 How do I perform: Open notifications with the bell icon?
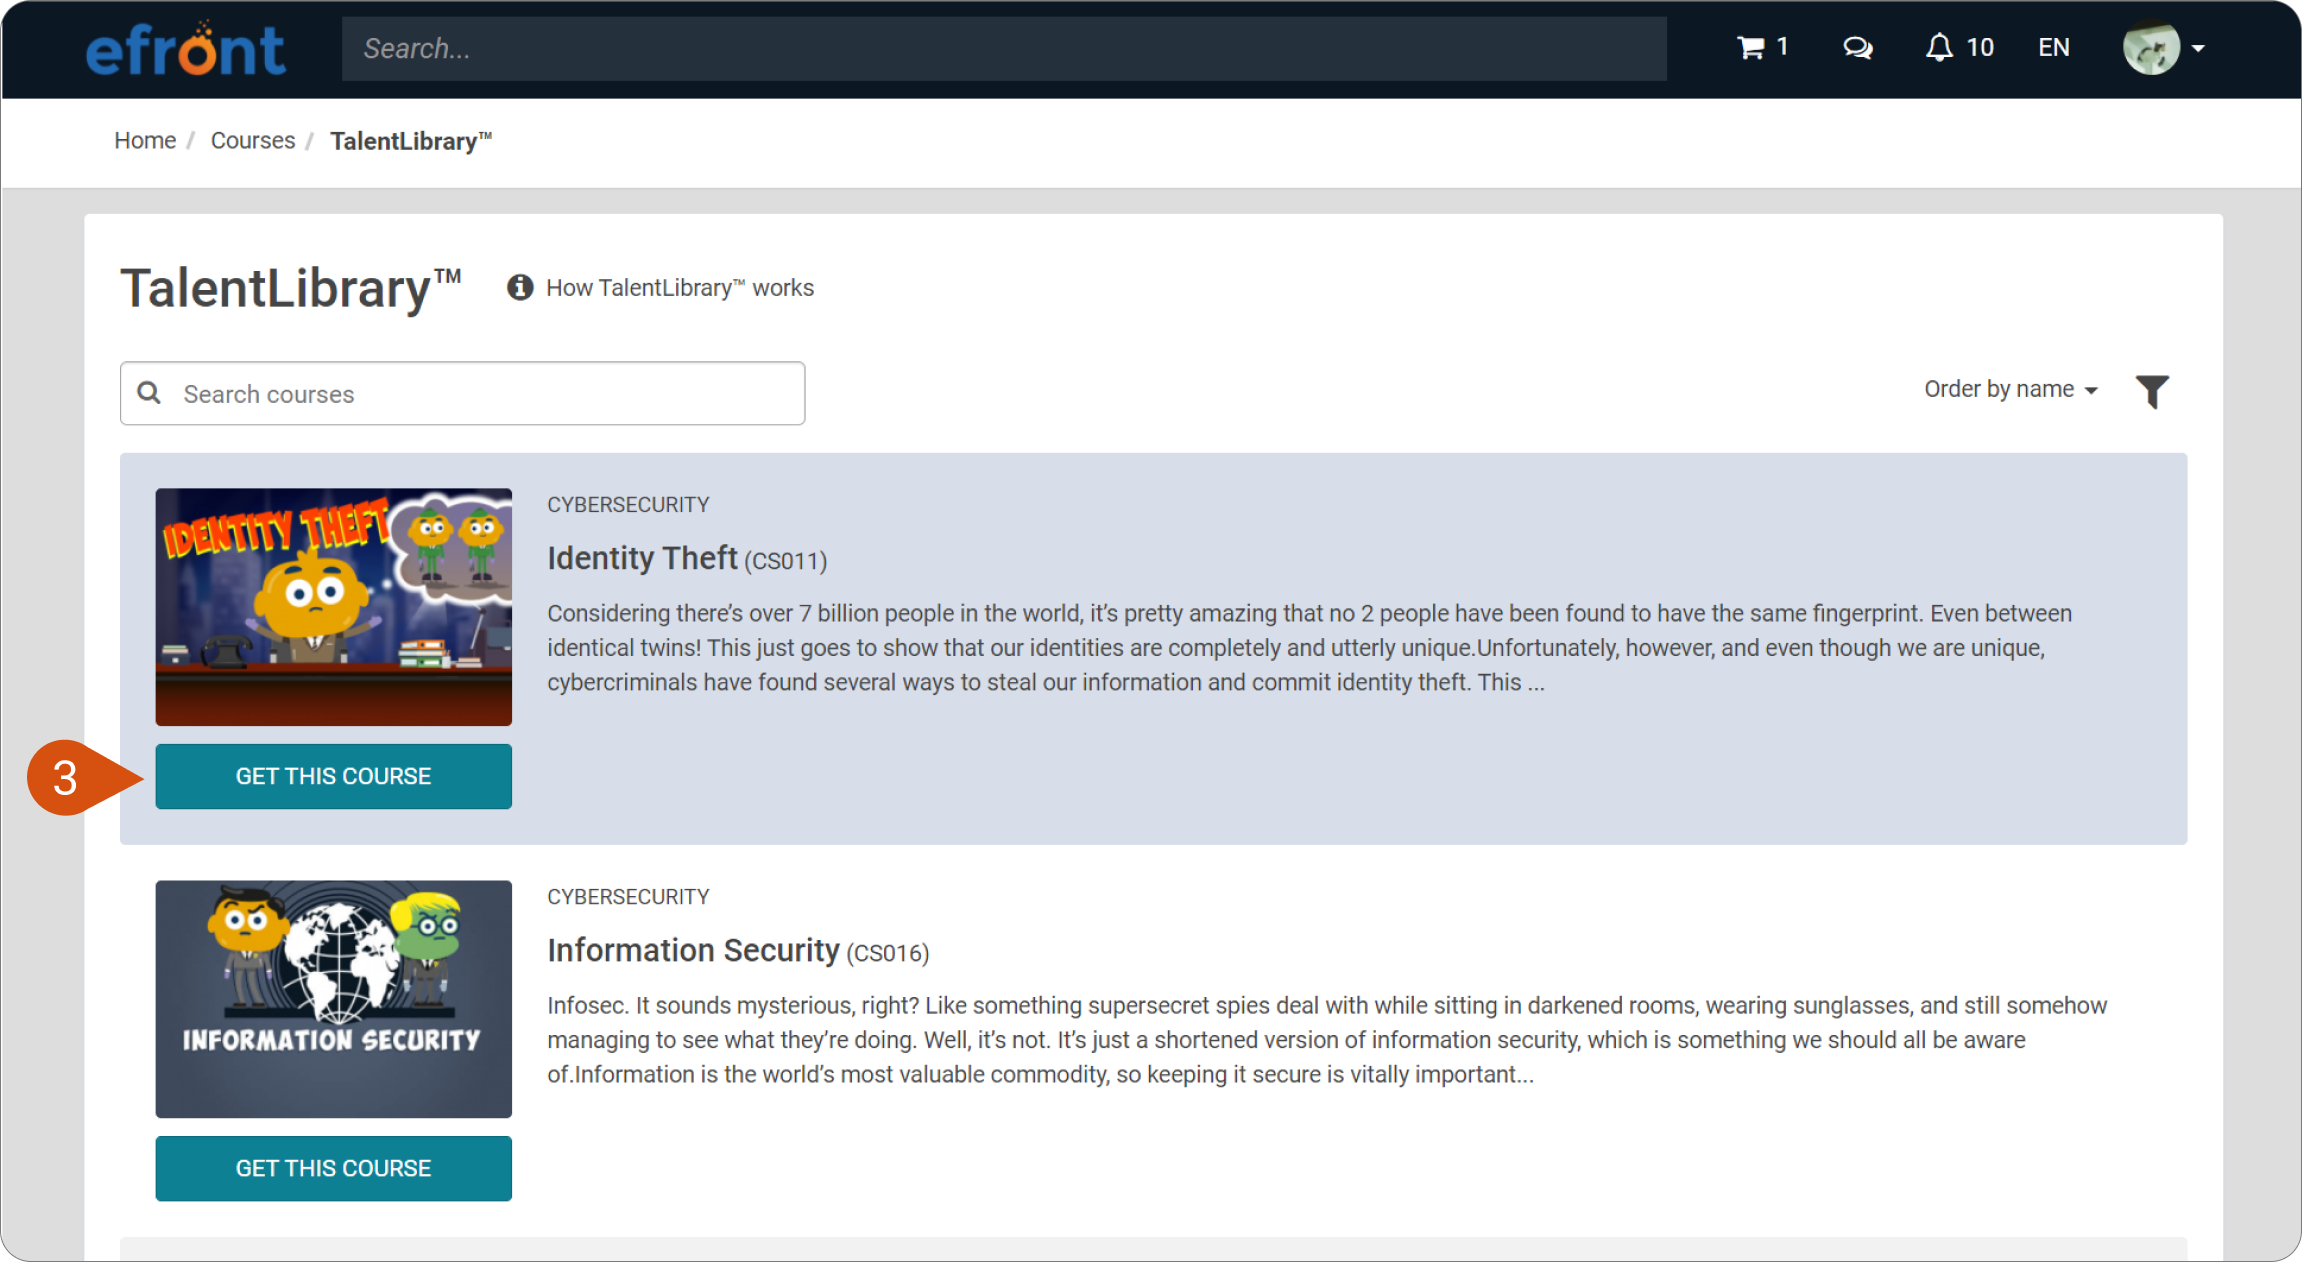coord(1940,47)
